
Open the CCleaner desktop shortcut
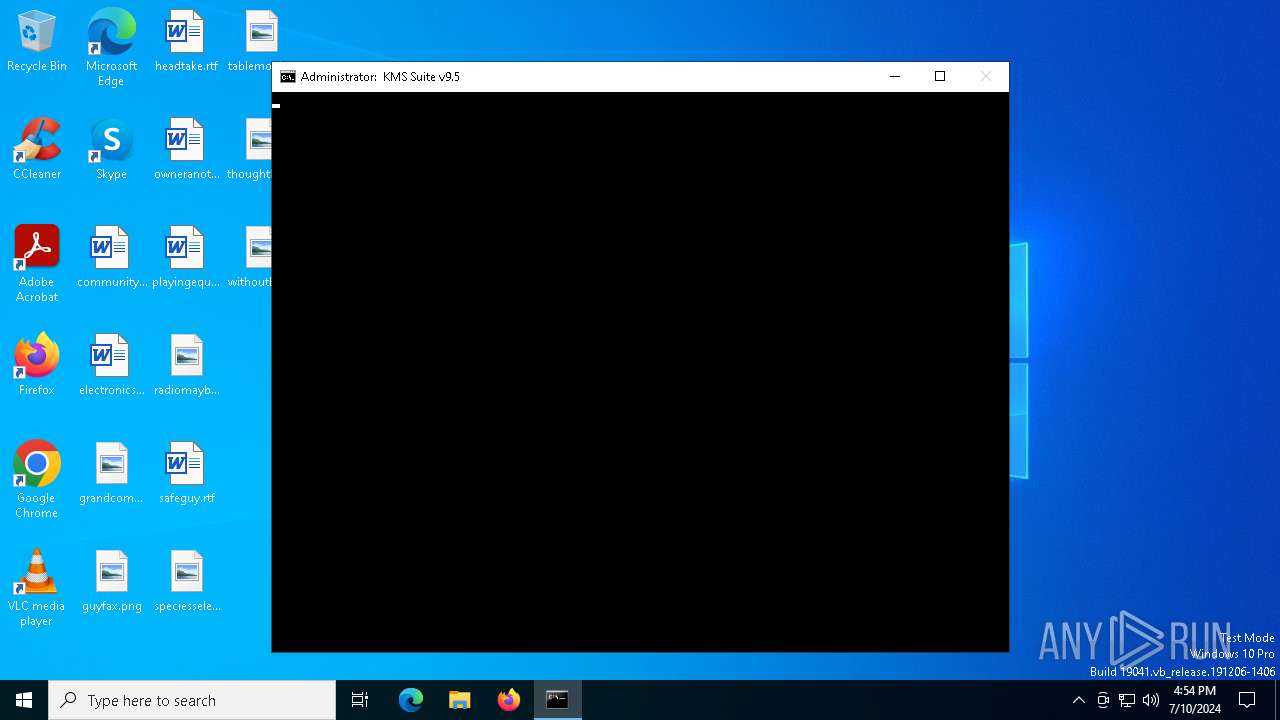point(37,150)
